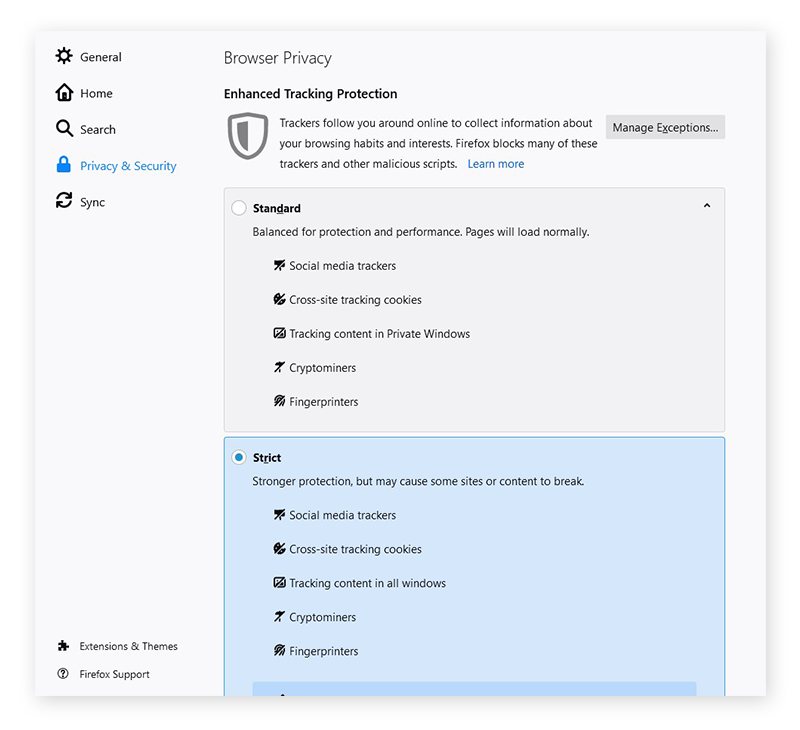Screen dimensions: 800x730
Task: Click the Browser Privacy page heading
Action: pyautogui.click(x=278, y=58)
